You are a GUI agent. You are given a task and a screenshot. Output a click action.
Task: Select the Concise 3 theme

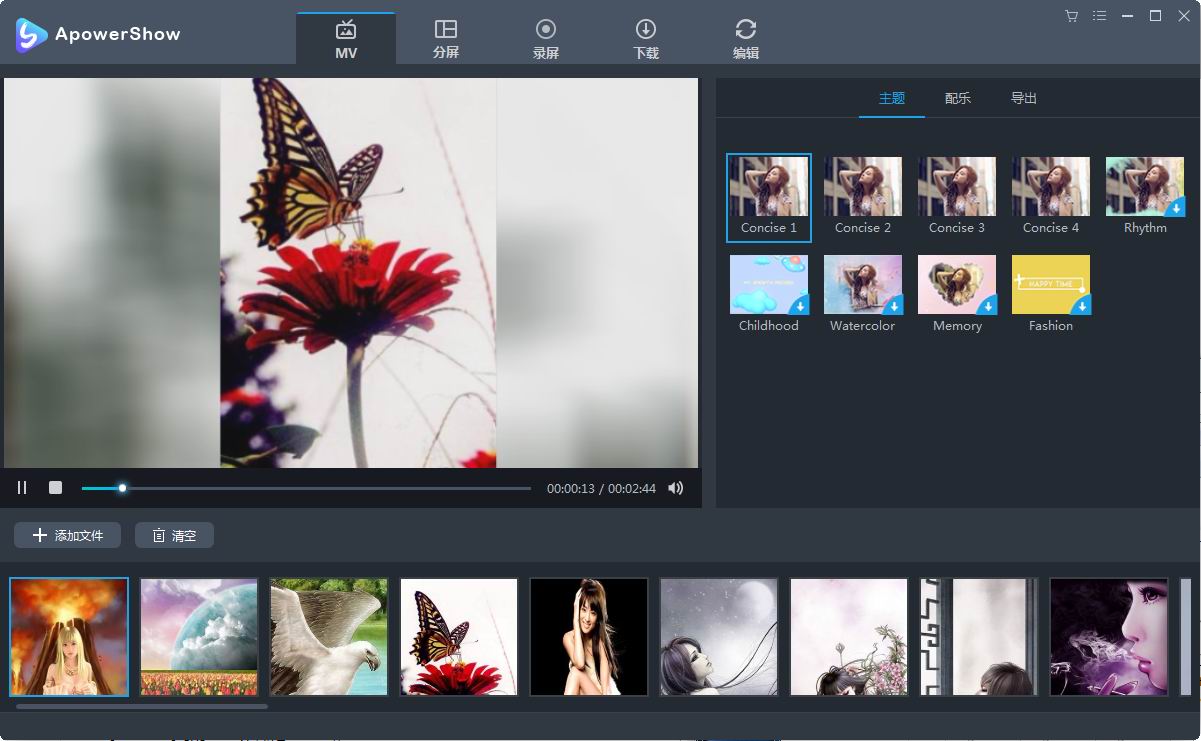click(957, 186)
